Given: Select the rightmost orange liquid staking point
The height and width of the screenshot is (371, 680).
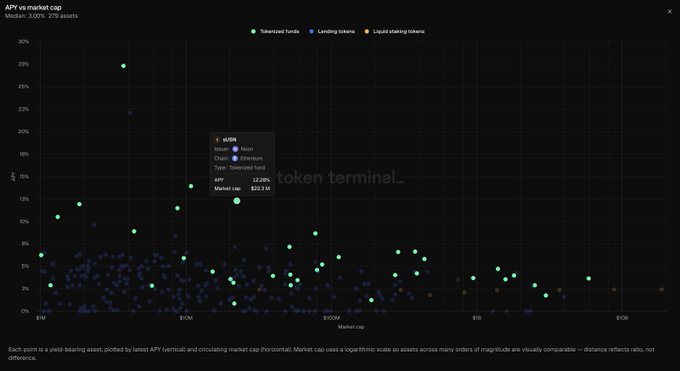Looking at the screenshot, I should (662, 289).
